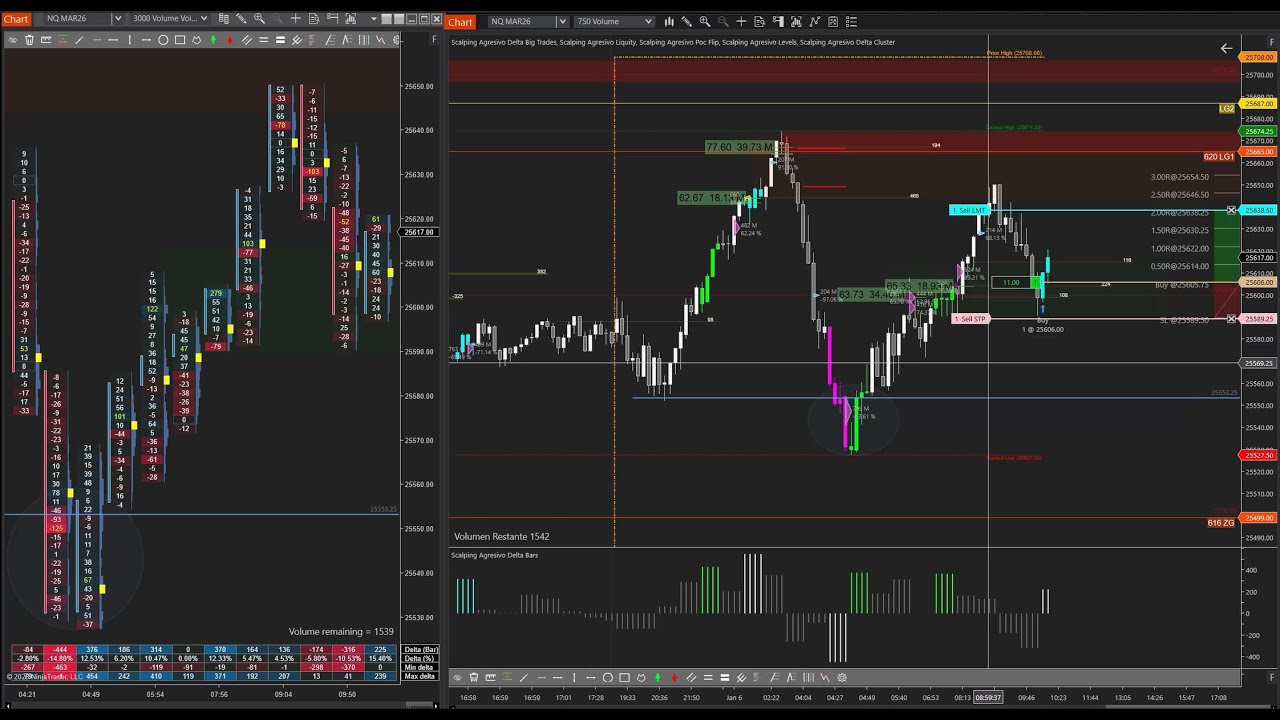Select right Chart window tab
This screenshot has height=720, width=1280.
(x=461, y=22)
